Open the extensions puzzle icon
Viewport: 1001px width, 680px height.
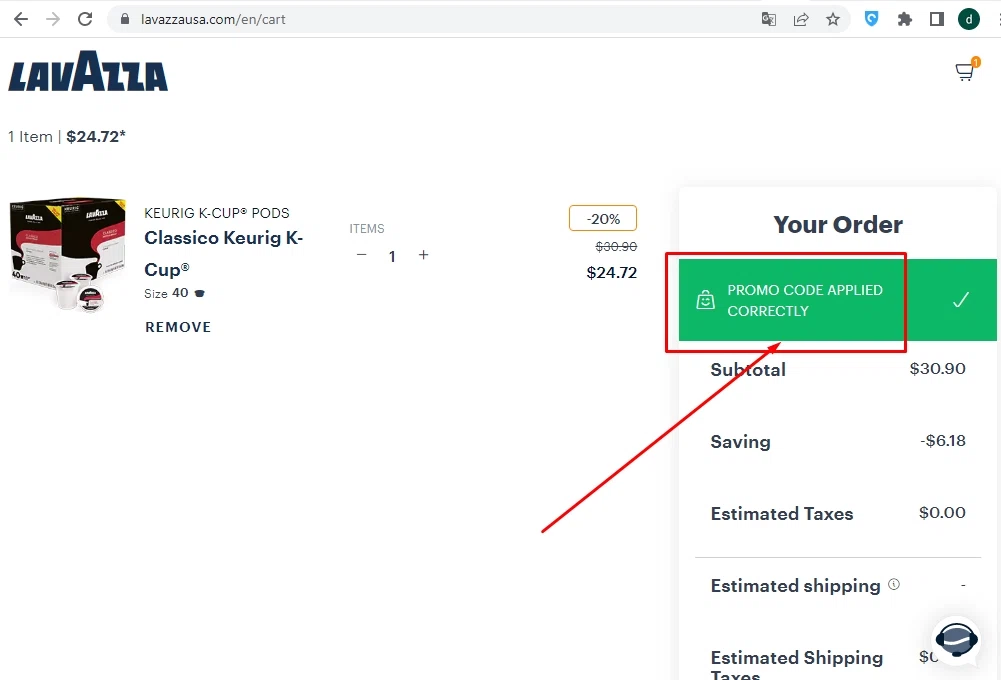tap(905, 19)
